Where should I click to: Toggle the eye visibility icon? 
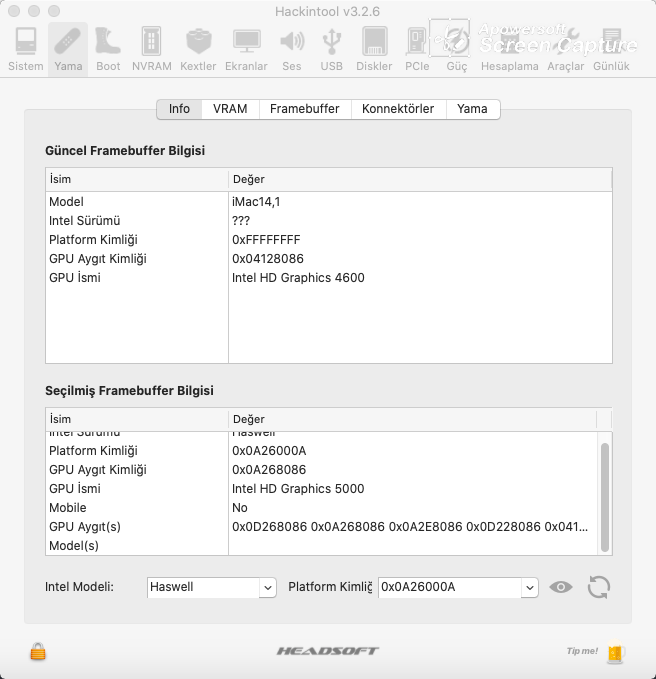coord(561,587)
